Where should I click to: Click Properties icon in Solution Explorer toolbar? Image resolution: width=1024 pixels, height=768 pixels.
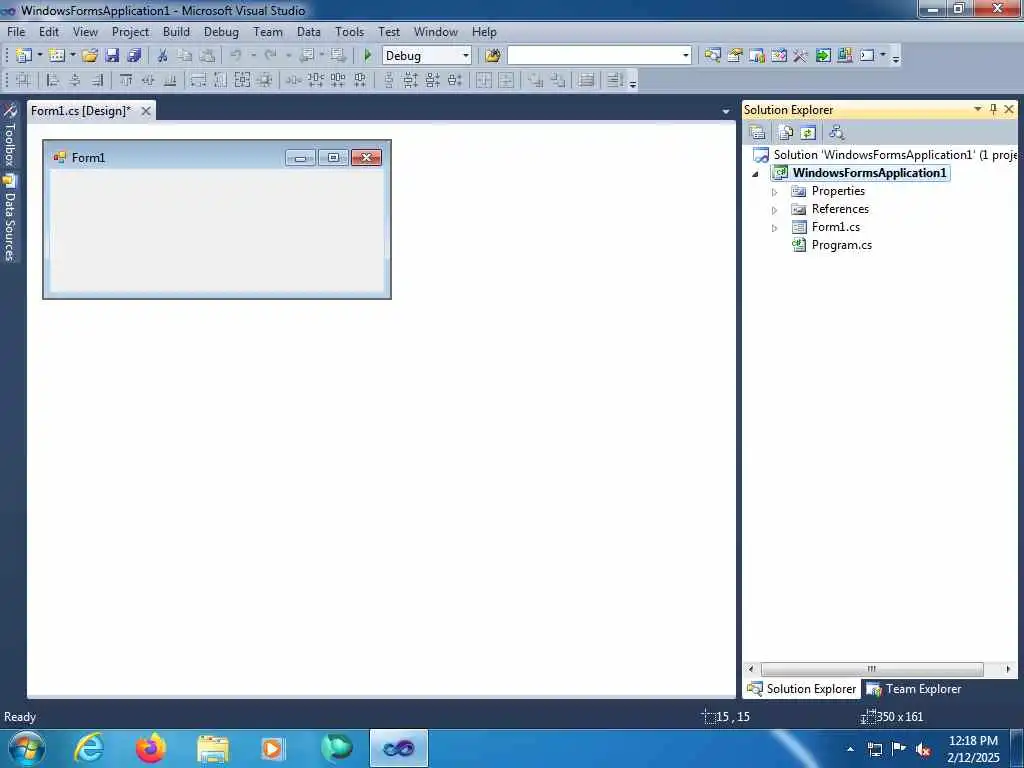(x=758, y=133)
